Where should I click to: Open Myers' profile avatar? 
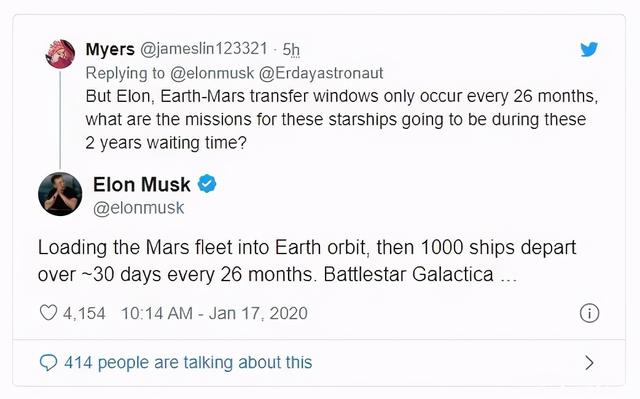60,53
